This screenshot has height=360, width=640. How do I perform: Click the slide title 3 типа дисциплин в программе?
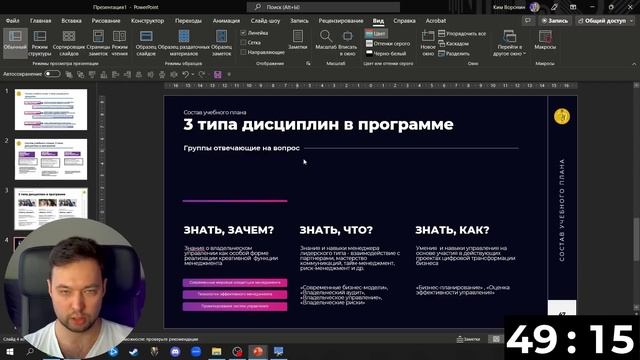(x=318, y=124)
